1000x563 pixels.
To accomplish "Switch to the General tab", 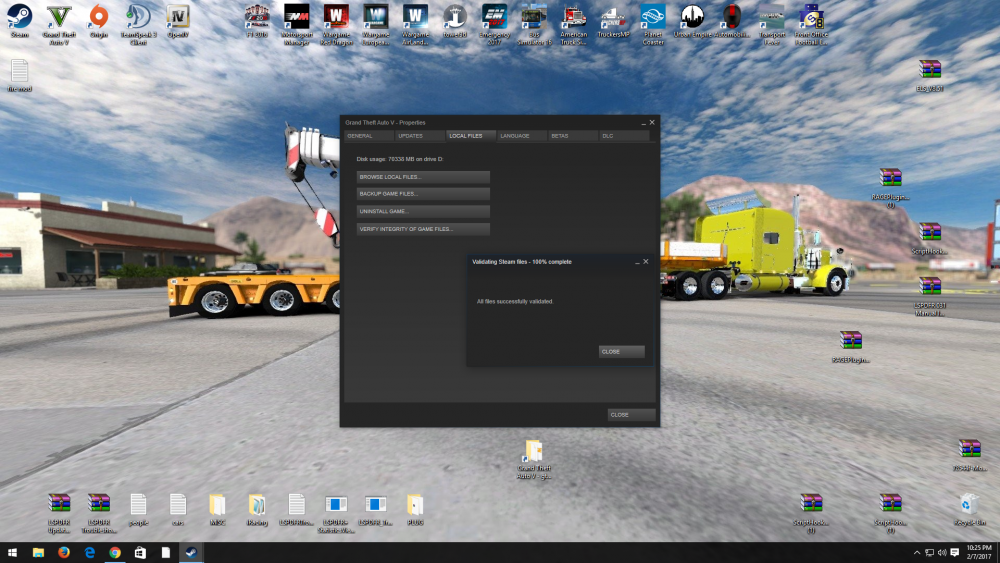I will click(368, 136).
